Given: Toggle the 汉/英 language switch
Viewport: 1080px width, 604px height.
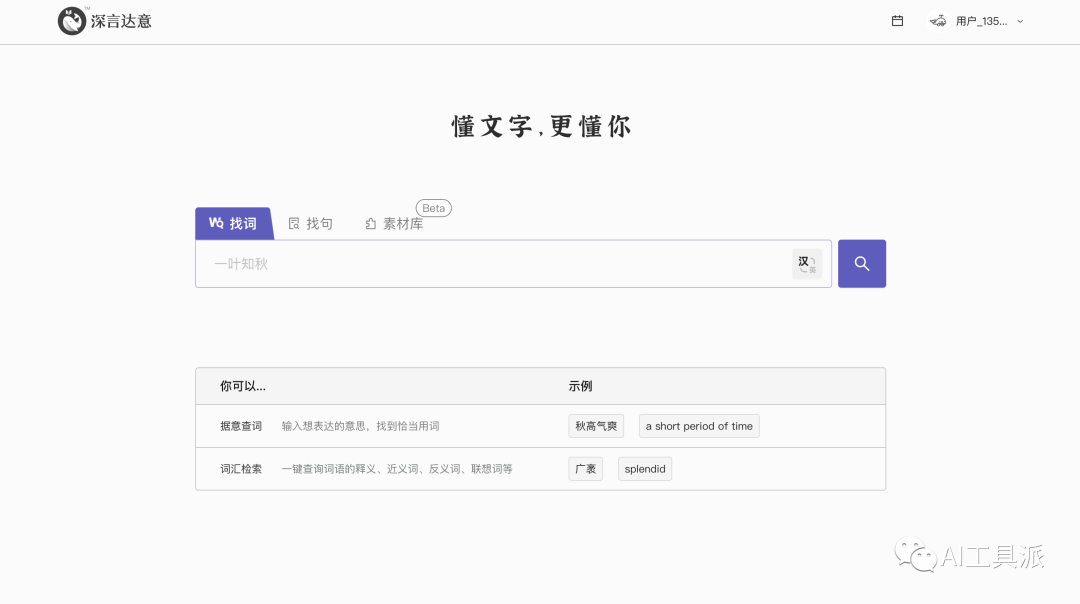Looking at the screenshot, I should [807, 264].
